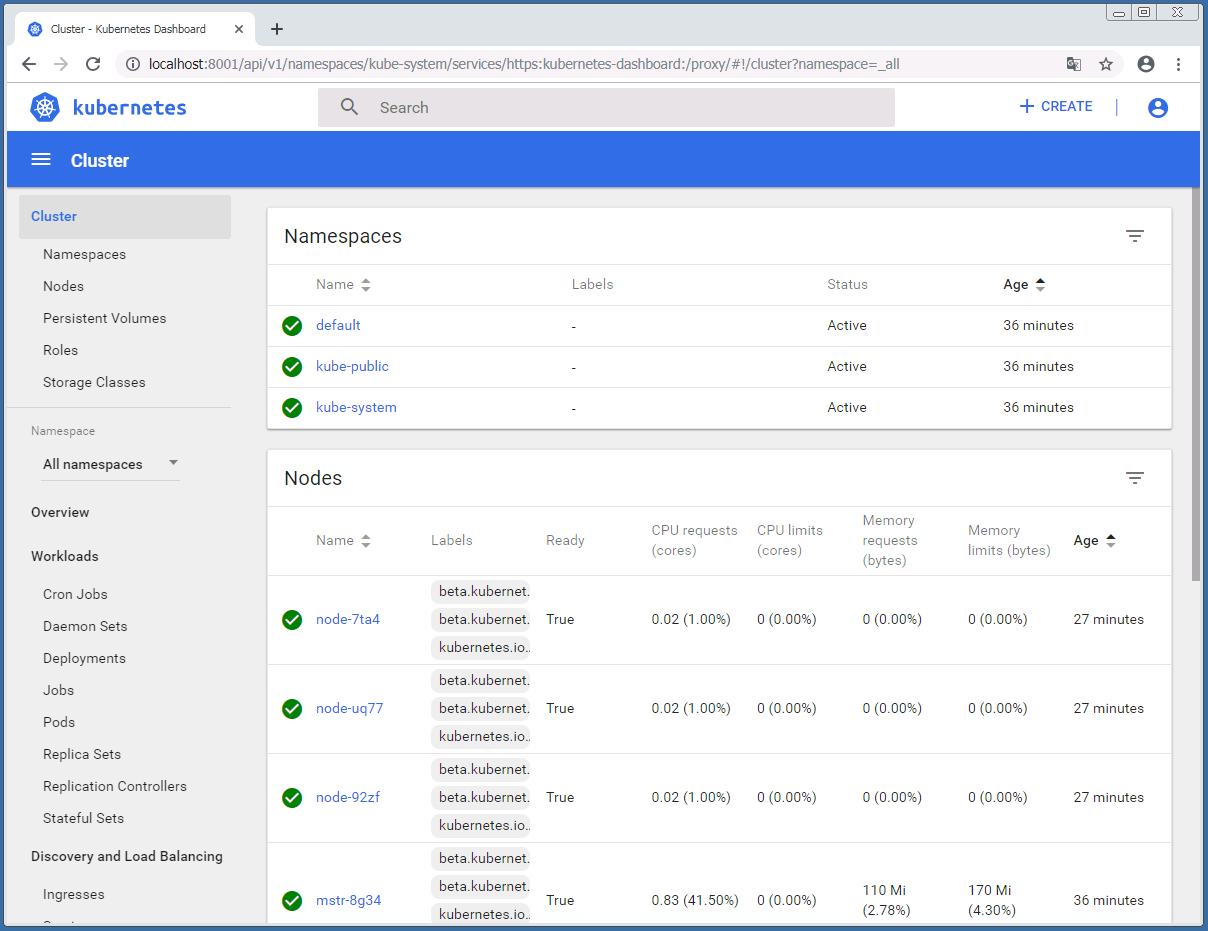Click the green status check for node-uq77
The image size is (1208, 931).
(292, 709)
